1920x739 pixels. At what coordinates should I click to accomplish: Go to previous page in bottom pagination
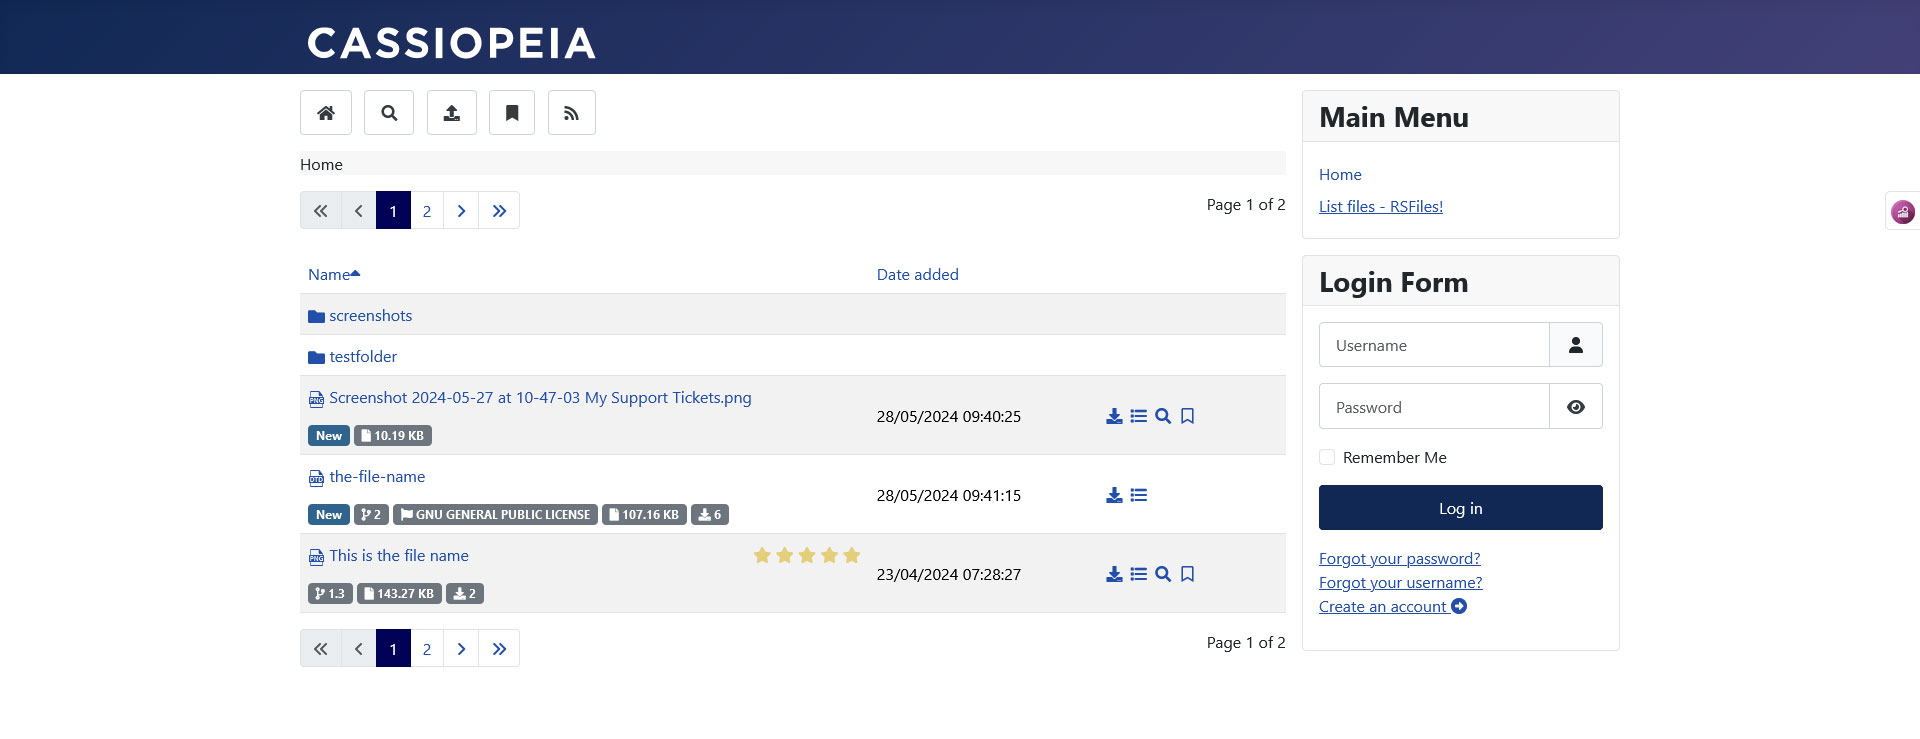[358, 649]
